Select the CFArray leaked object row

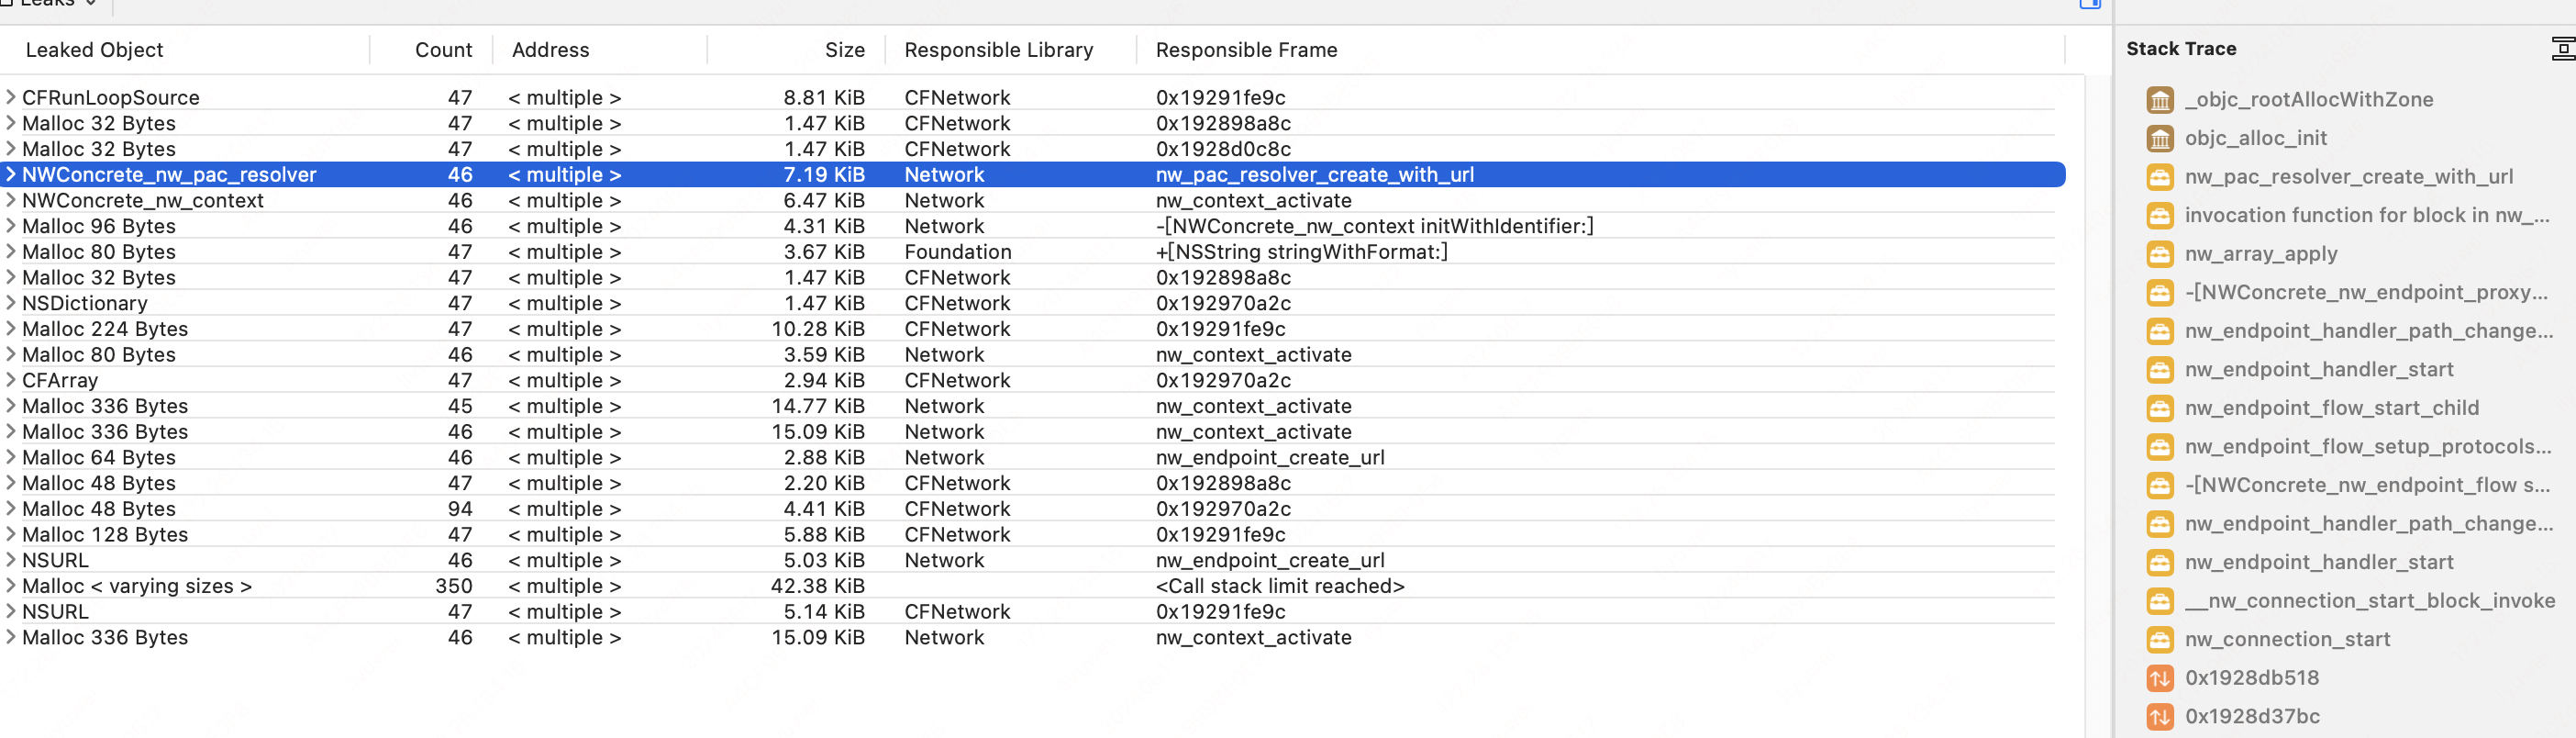(60, 381)
